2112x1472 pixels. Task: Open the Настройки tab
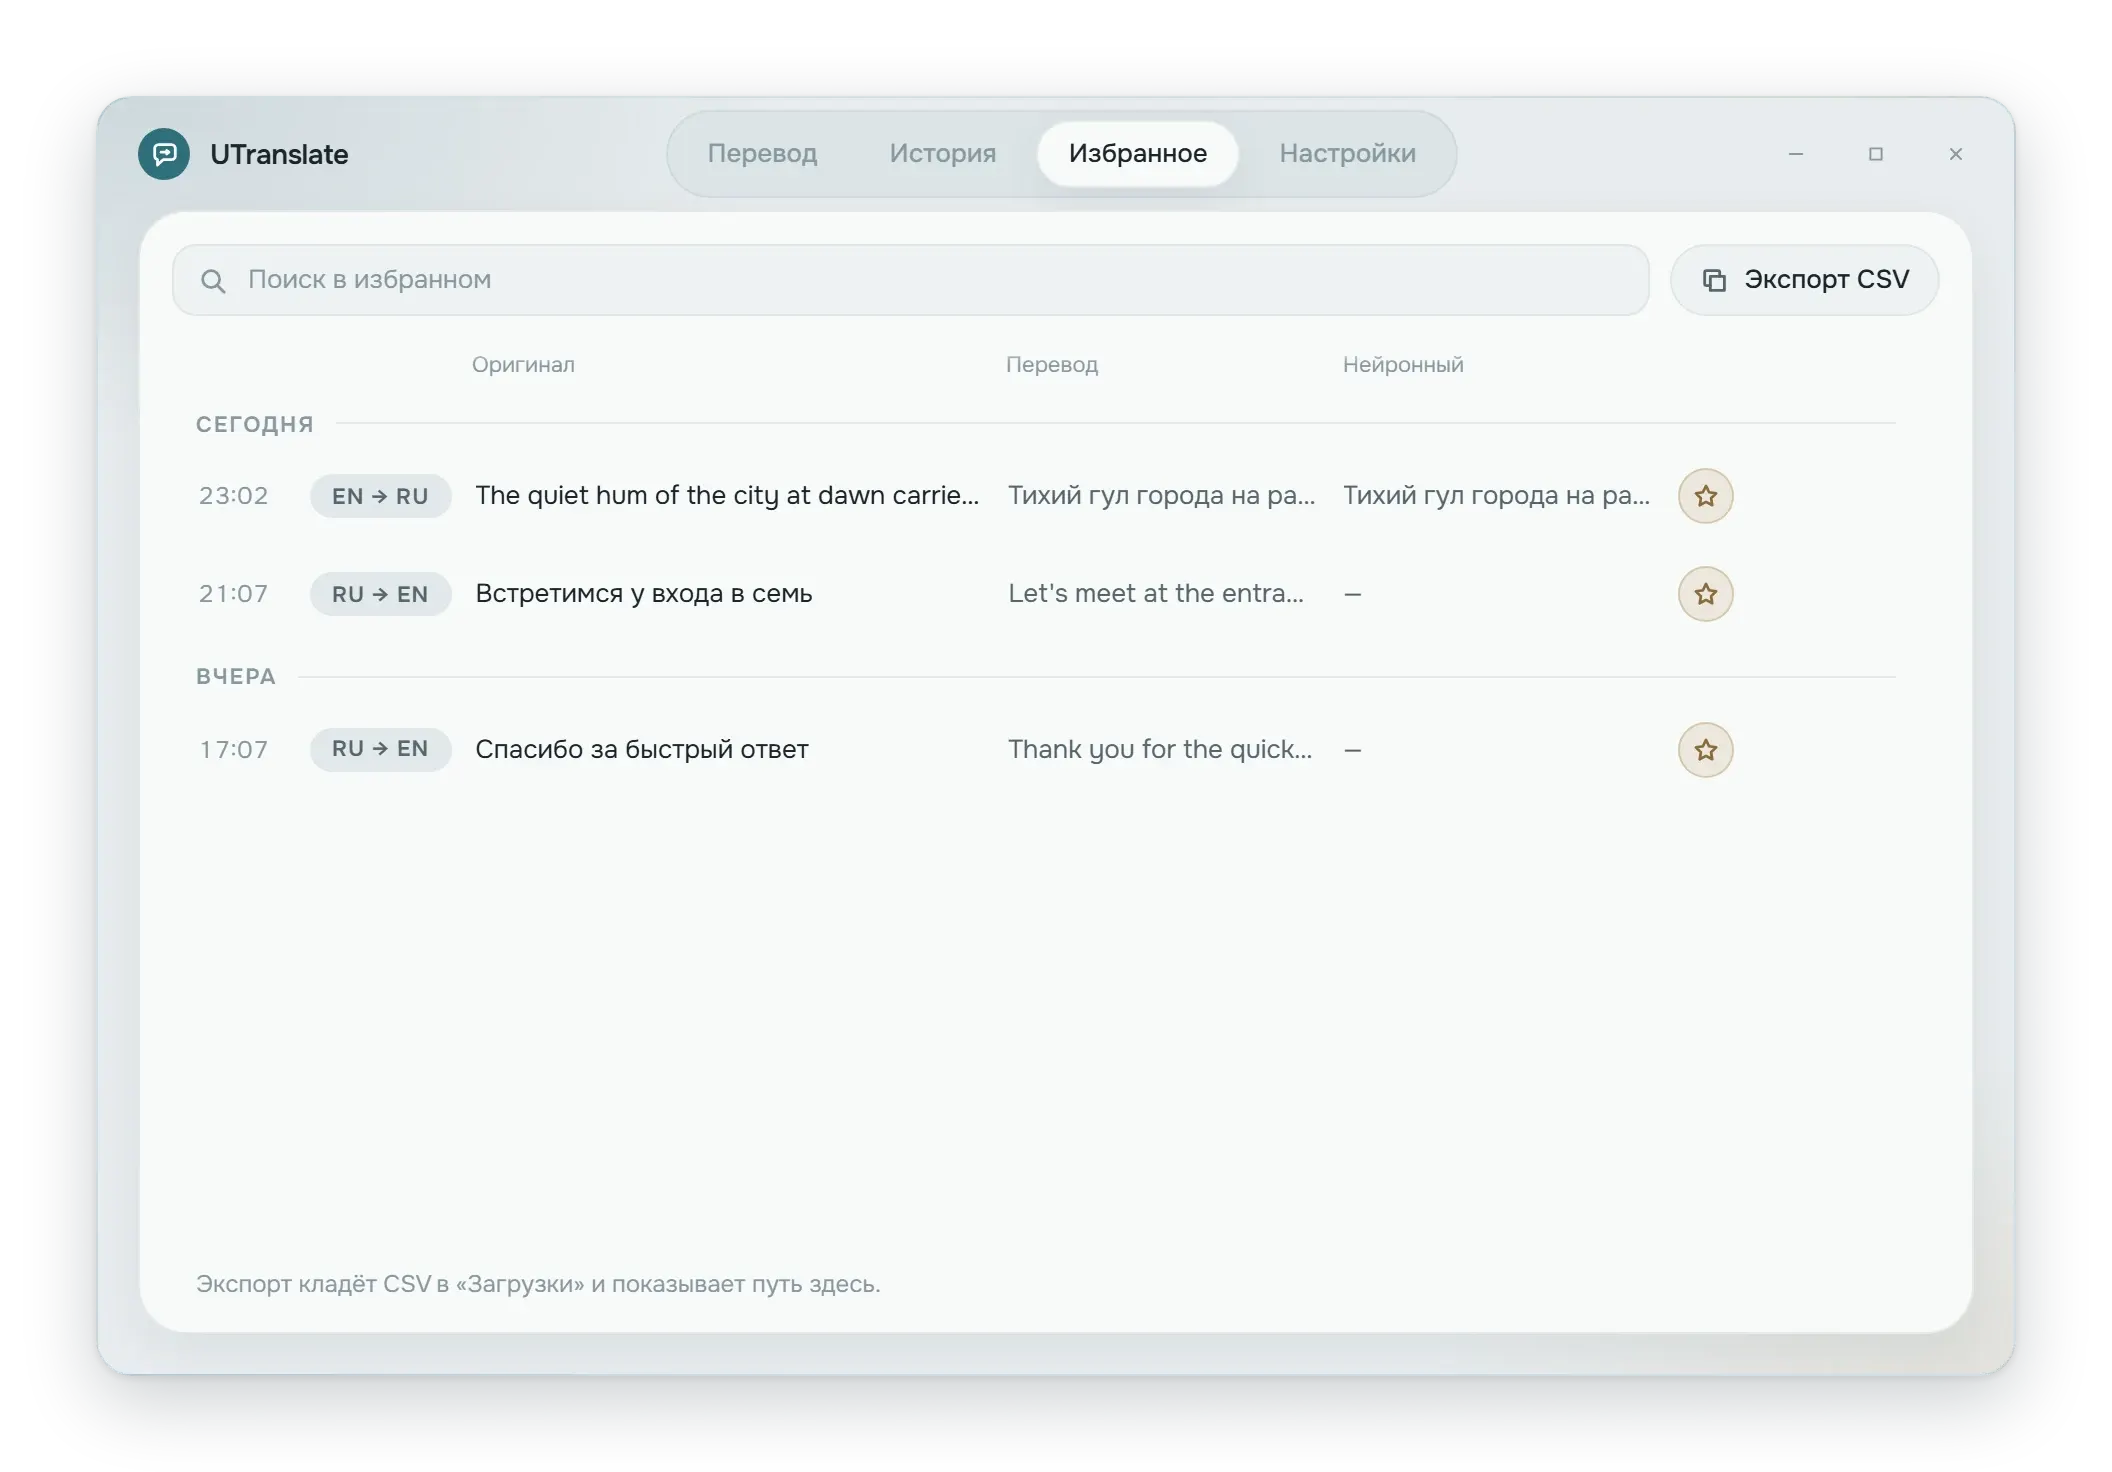tap(1347, 154)
